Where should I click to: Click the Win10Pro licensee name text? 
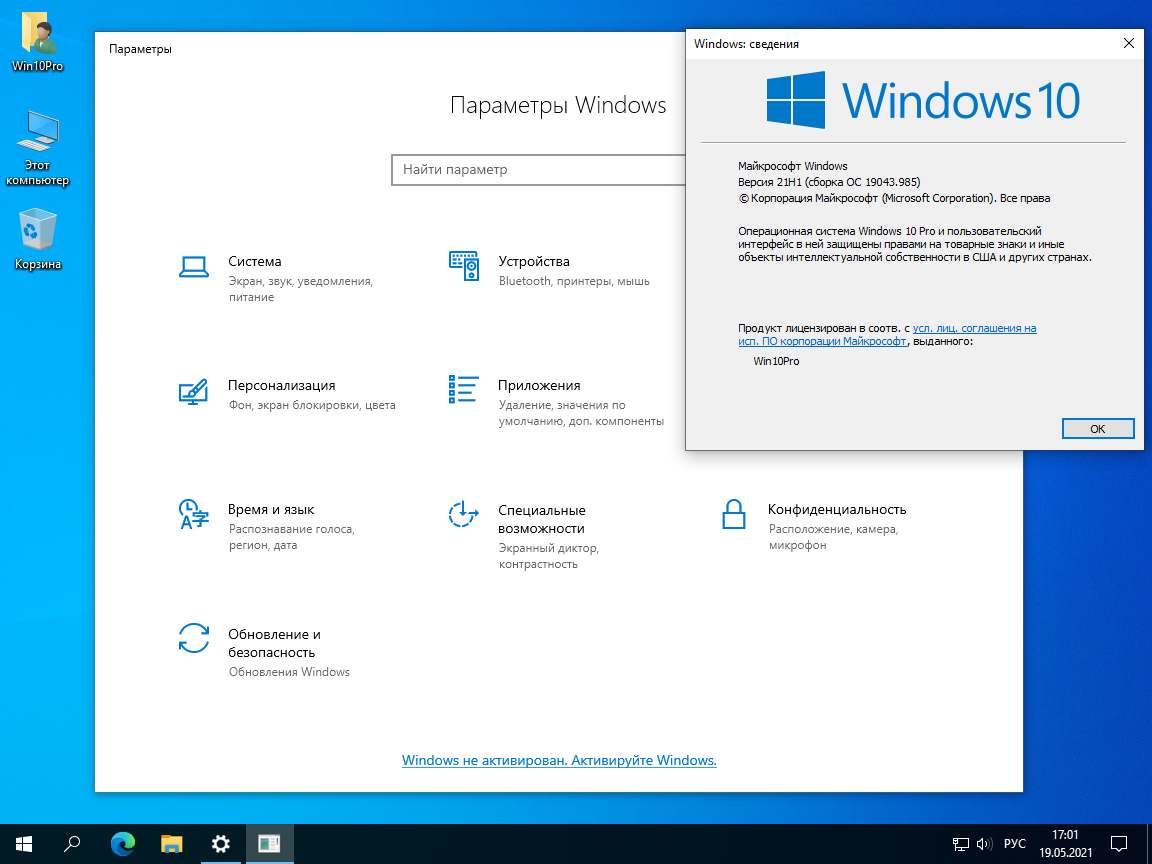pyautogui.click(x=777, y=361)
